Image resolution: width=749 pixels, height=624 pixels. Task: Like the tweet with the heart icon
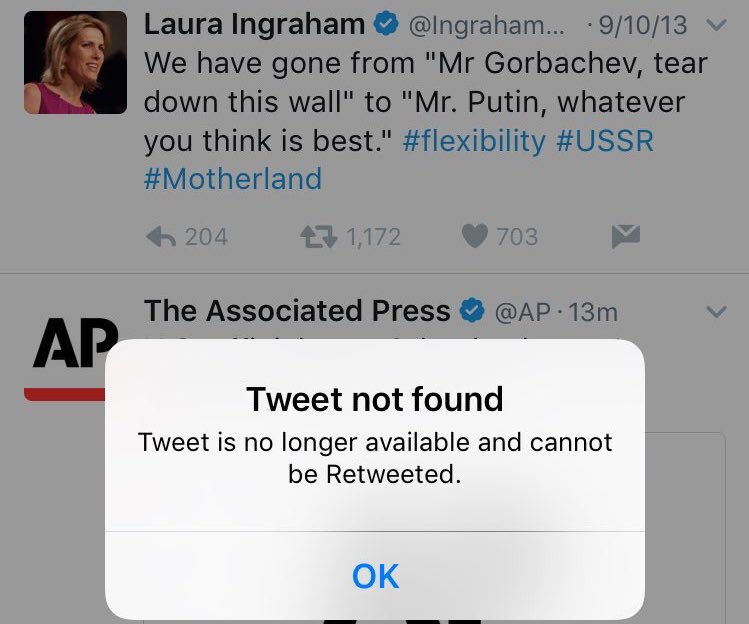click(x=475, y=236)
